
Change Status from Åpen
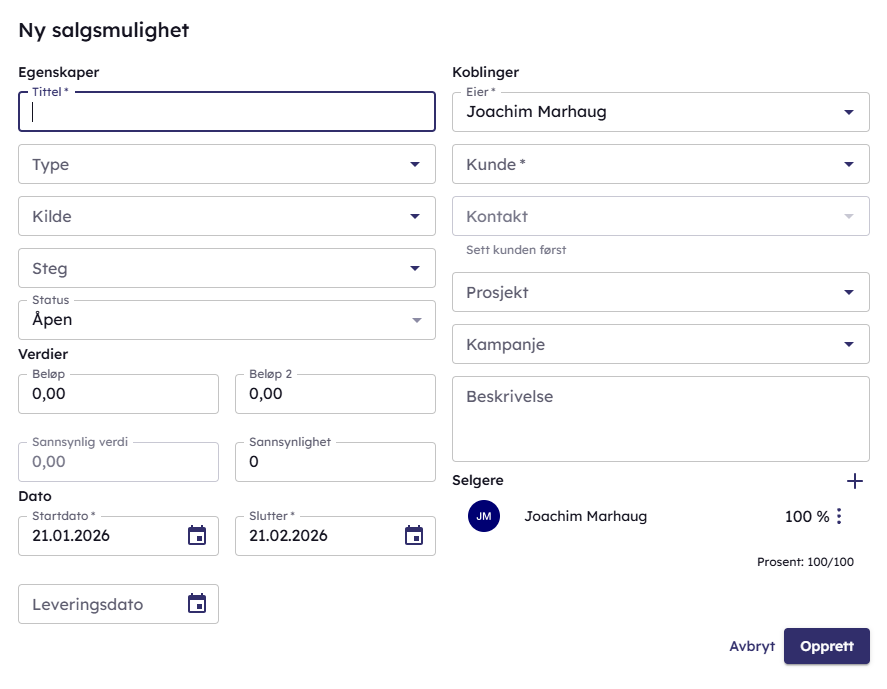[x=227, y=321]
